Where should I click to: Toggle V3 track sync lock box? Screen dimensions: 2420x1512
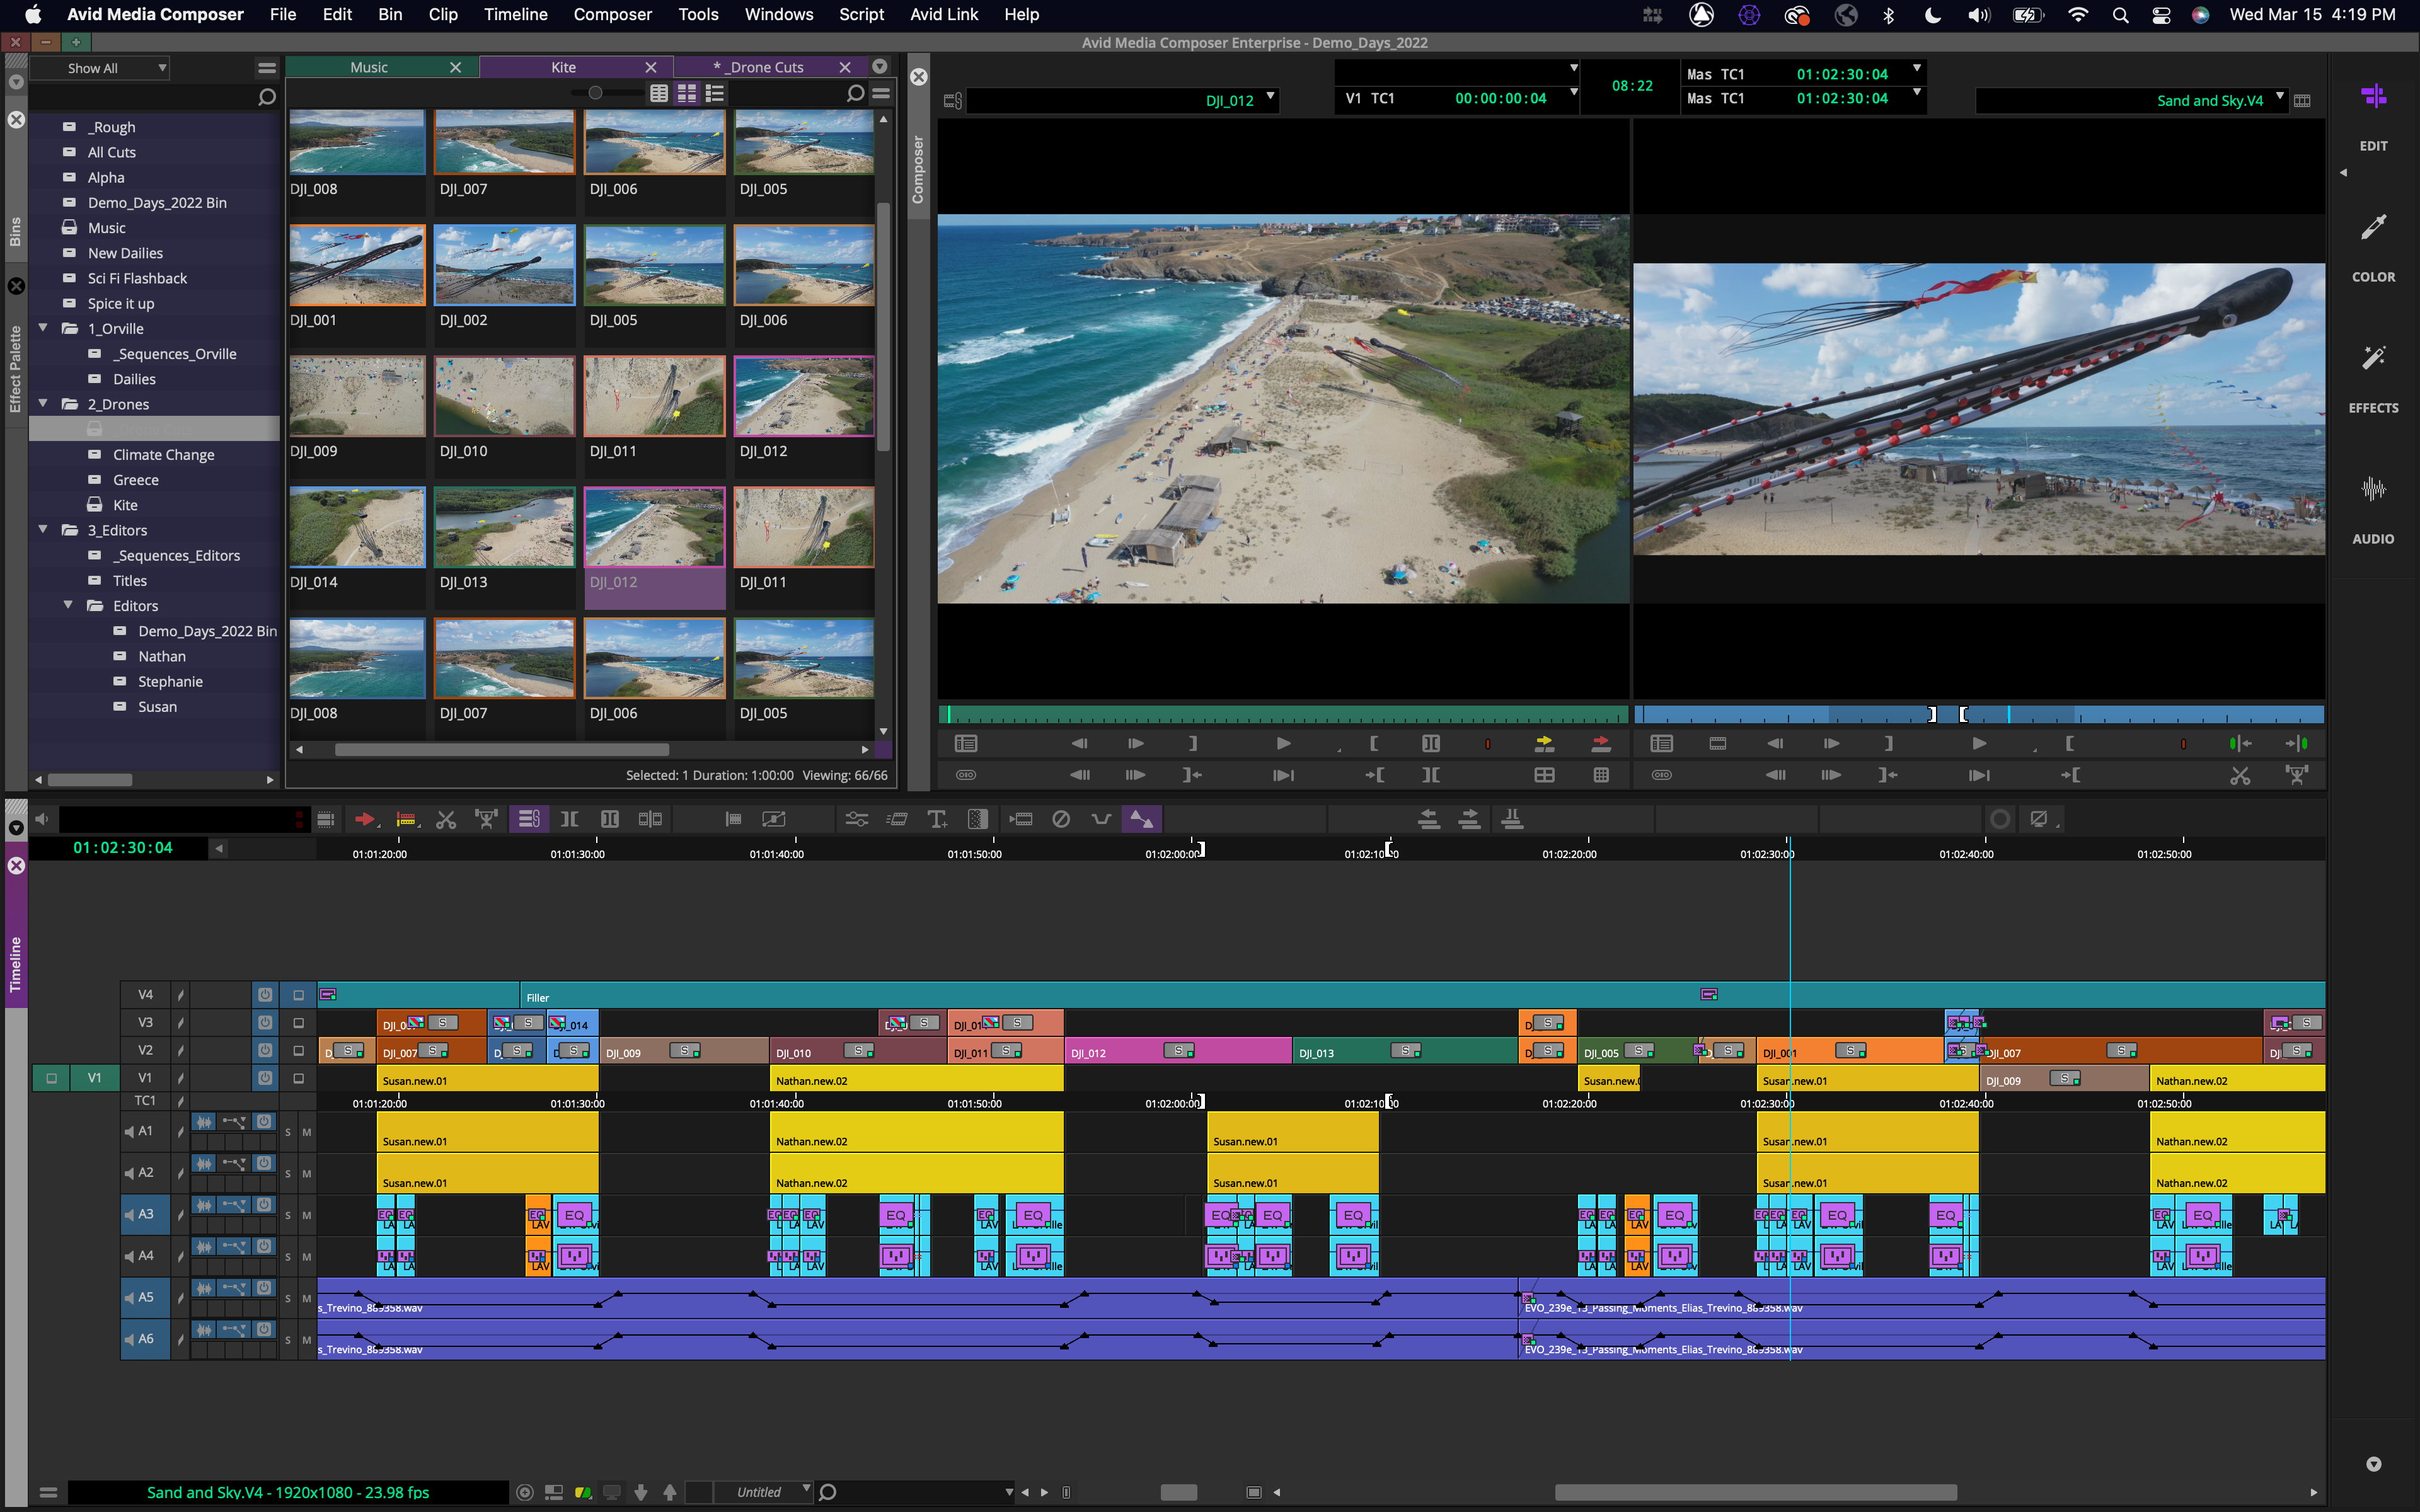click(298, 1023)
